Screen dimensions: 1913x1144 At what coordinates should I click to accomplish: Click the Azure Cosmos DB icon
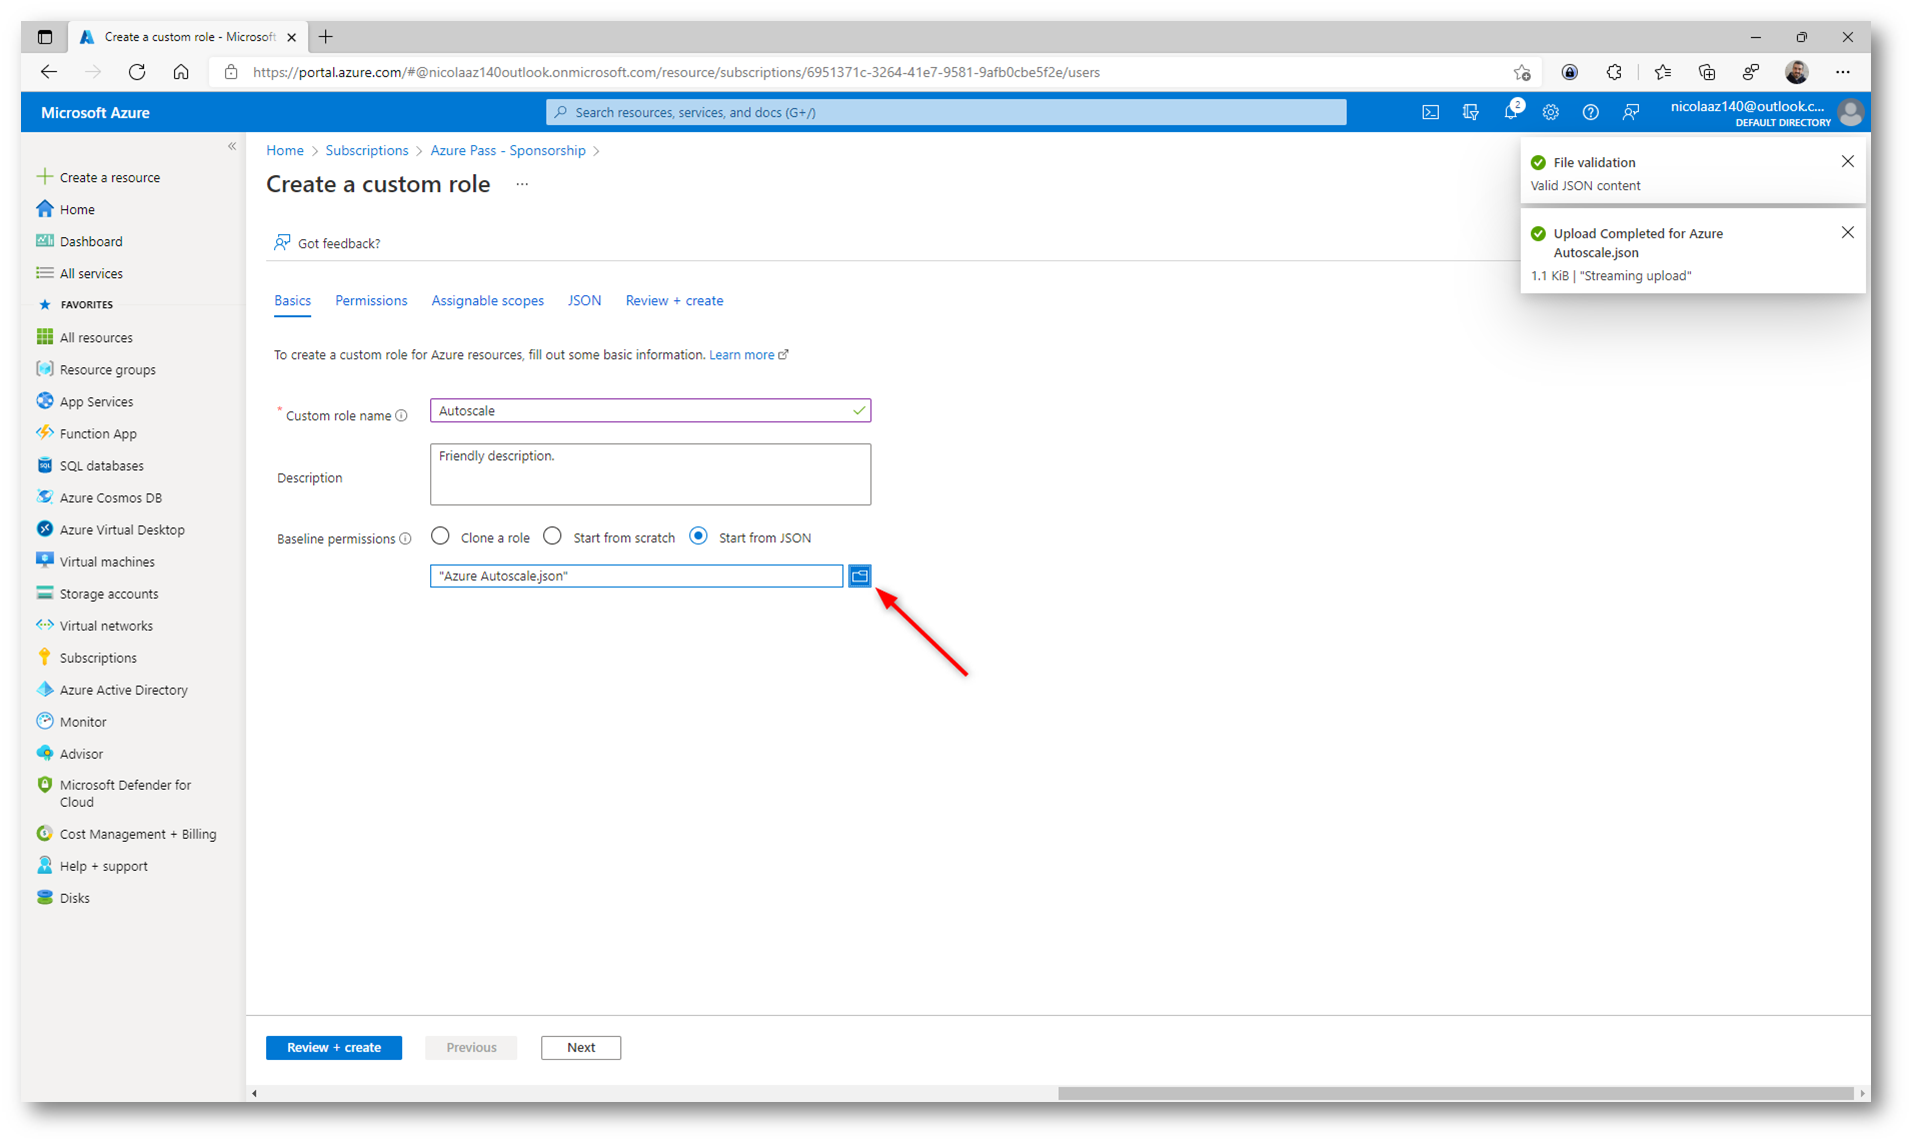pyautogui.click(x=44, y=497)
